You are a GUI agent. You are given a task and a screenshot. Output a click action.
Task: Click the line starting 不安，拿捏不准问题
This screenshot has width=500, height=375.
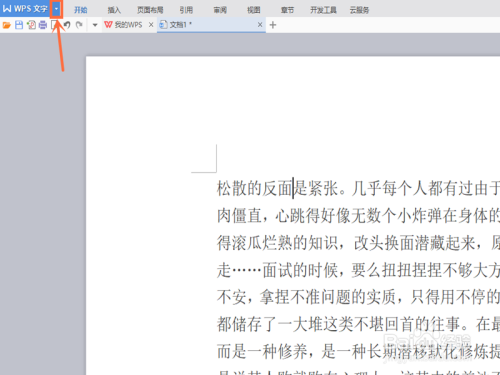[358, 297]
